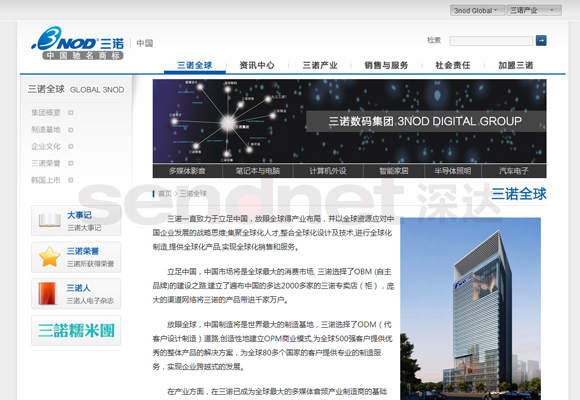Click the gold star icon beside 三诺荣誉
The width and height of the screenshot is (580, 400).
pos(50,257)
